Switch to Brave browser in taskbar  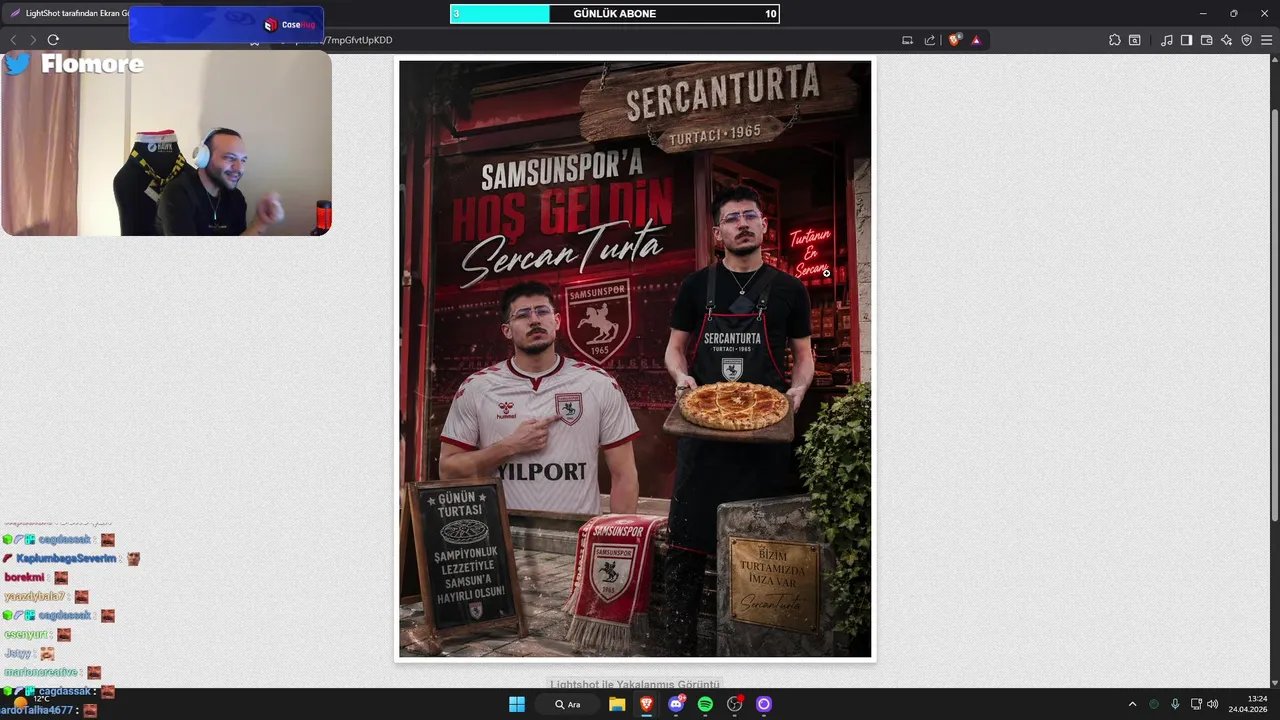pyautogui.click(x=647, y=704)
